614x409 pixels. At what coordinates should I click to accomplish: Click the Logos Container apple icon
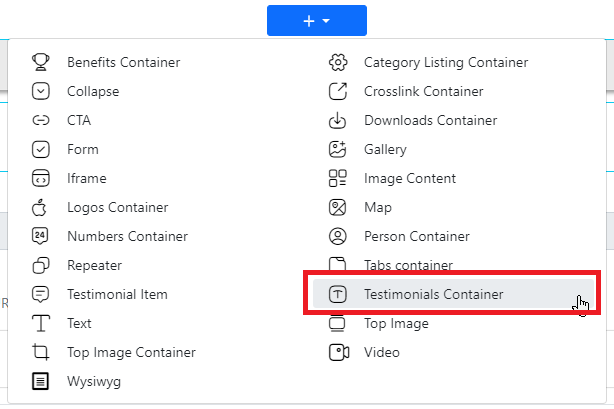tap(41, 207)
